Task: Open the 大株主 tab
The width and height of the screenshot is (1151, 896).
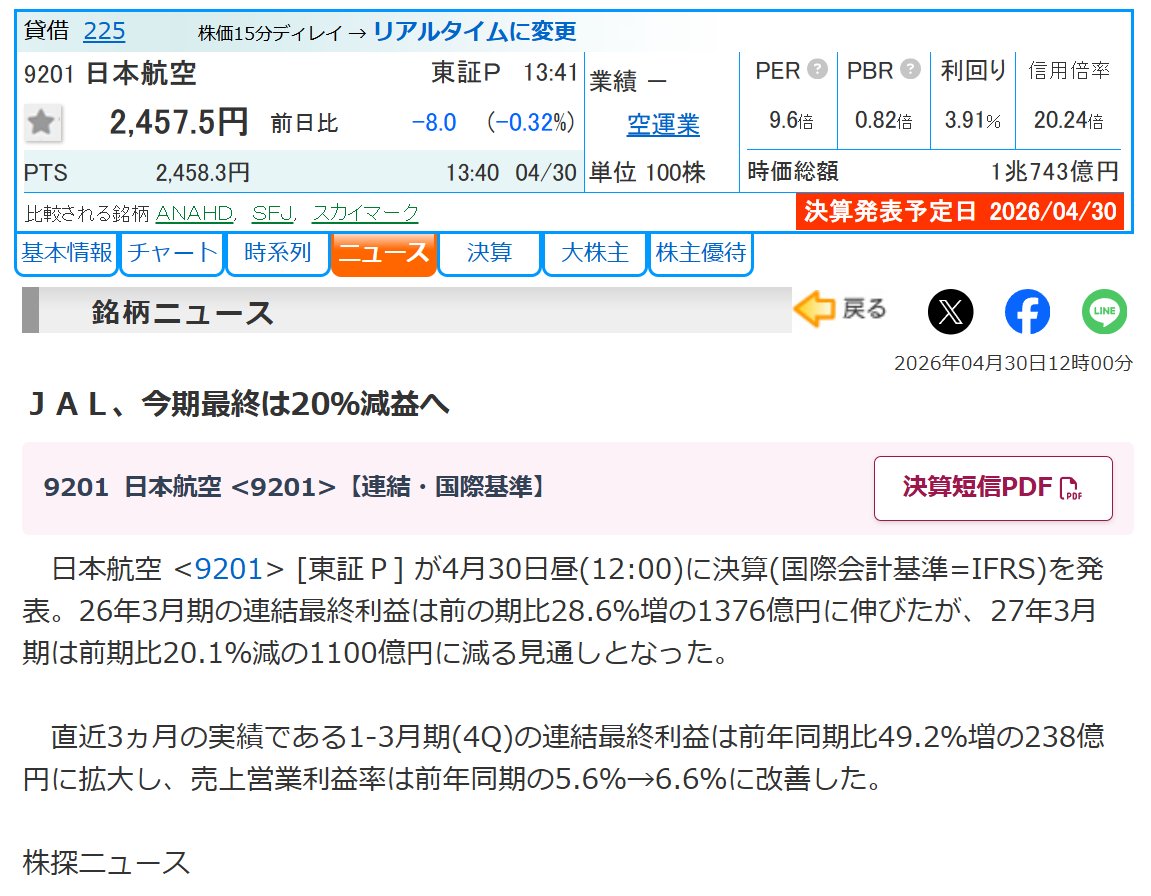Action: point(595,254)
